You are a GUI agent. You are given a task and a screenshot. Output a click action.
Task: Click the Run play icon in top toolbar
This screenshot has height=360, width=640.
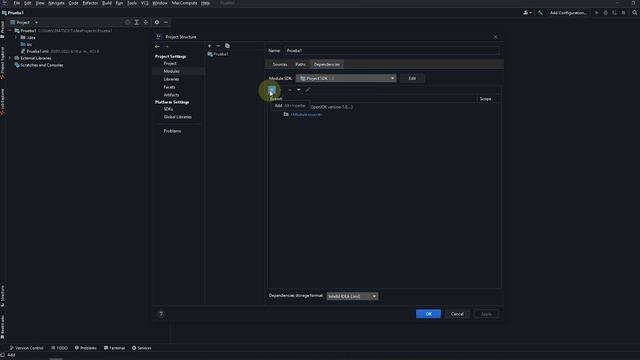coord(597,13)
